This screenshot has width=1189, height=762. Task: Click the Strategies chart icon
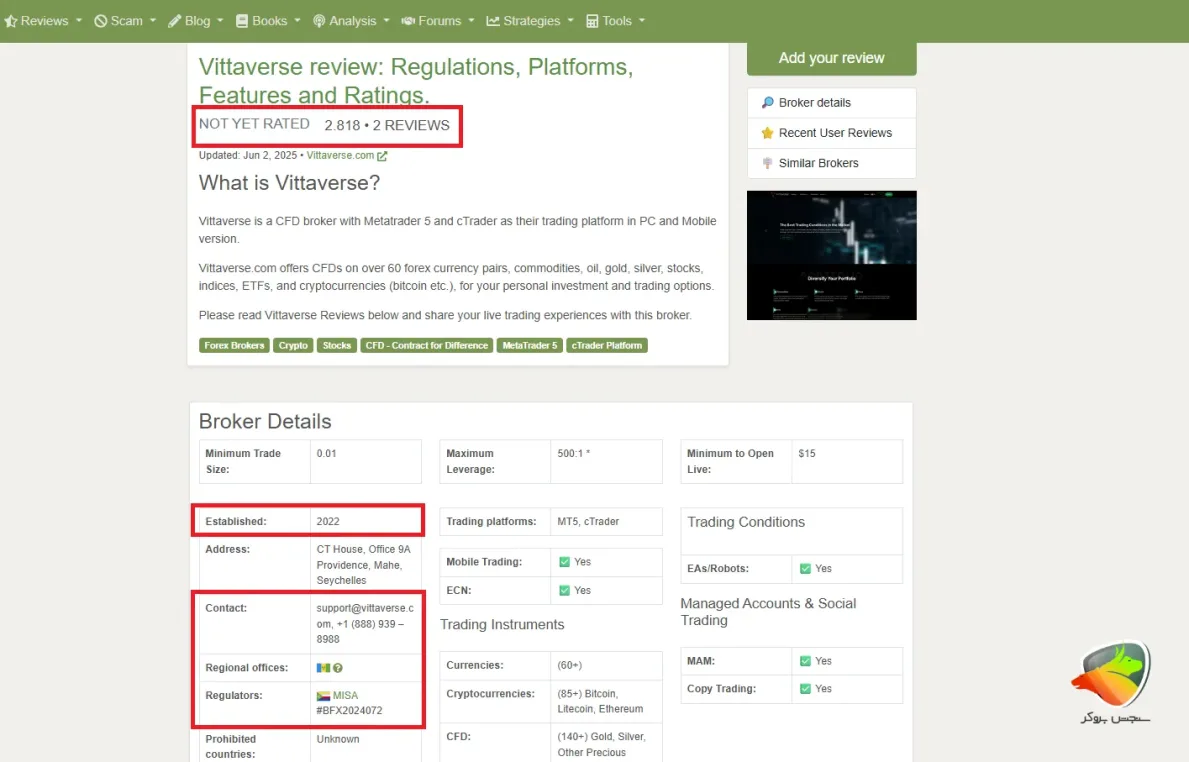(493, 21)
